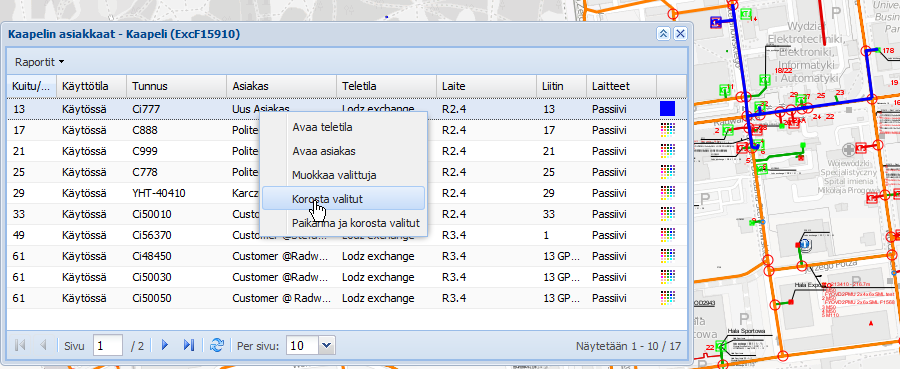Click the Sivu page number field
The width and height of the screenshot is (900, 369).
point(107,345)
